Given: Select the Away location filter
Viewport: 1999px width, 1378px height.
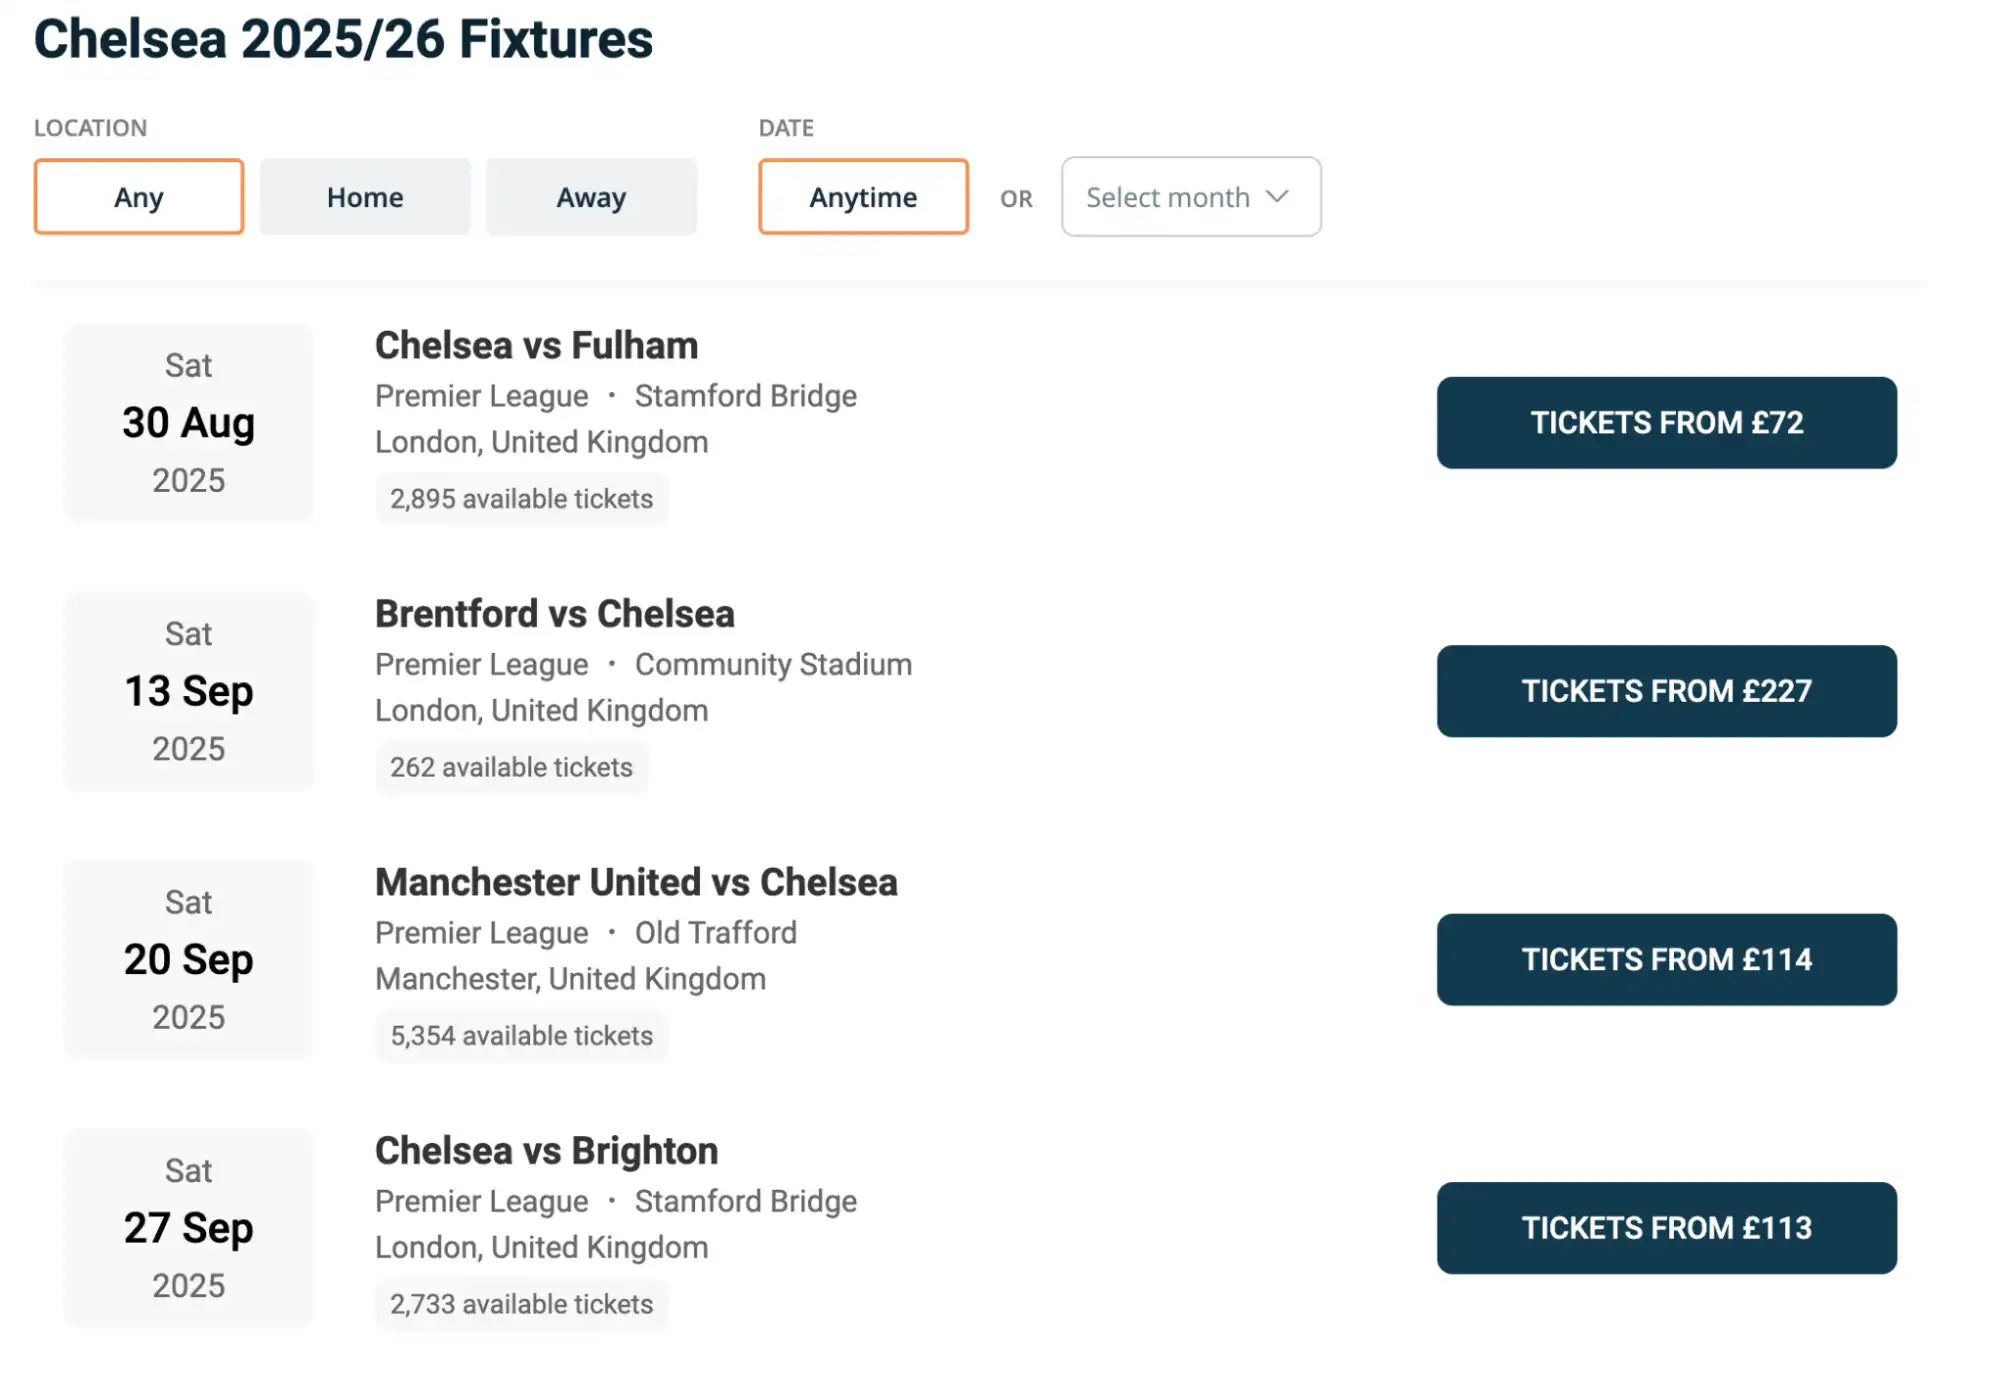Looking at the screenshot, I should pos(591,197).
